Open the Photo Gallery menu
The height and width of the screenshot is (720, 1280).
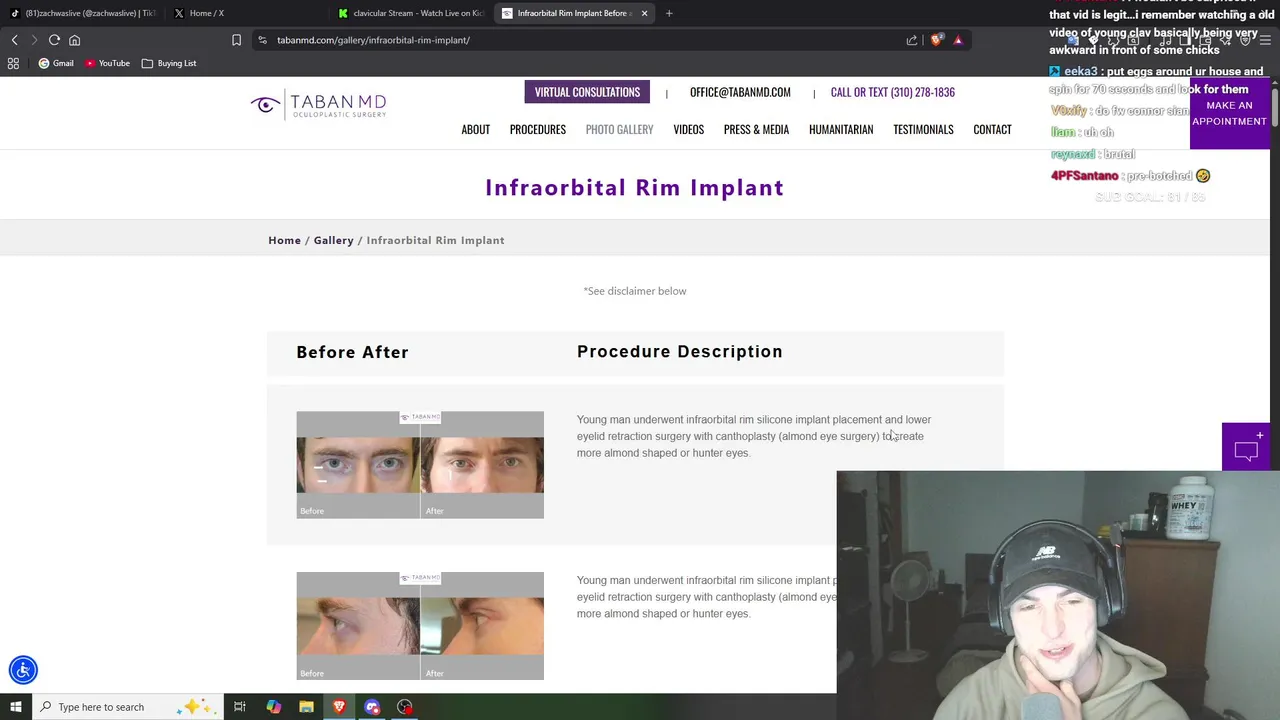(x=619, y=129)
